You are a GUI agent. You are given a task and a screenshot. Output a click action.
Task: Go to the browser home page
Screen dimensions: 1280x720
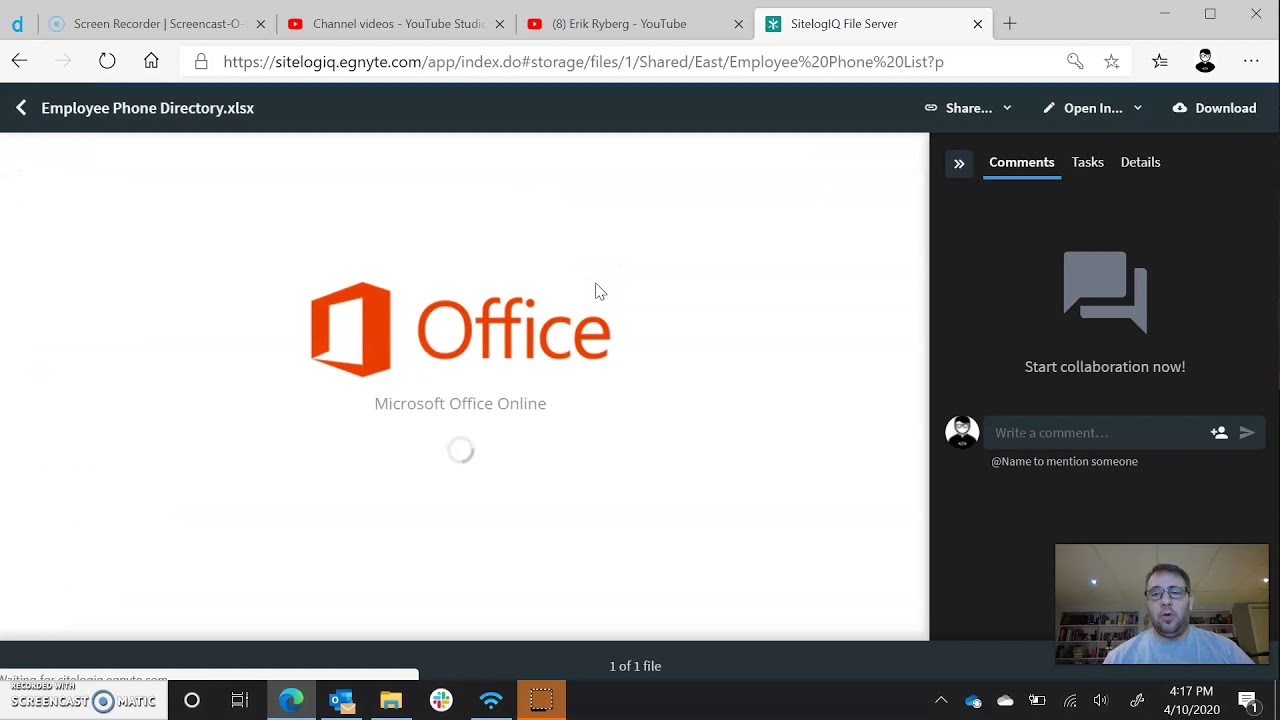(151, 61)
